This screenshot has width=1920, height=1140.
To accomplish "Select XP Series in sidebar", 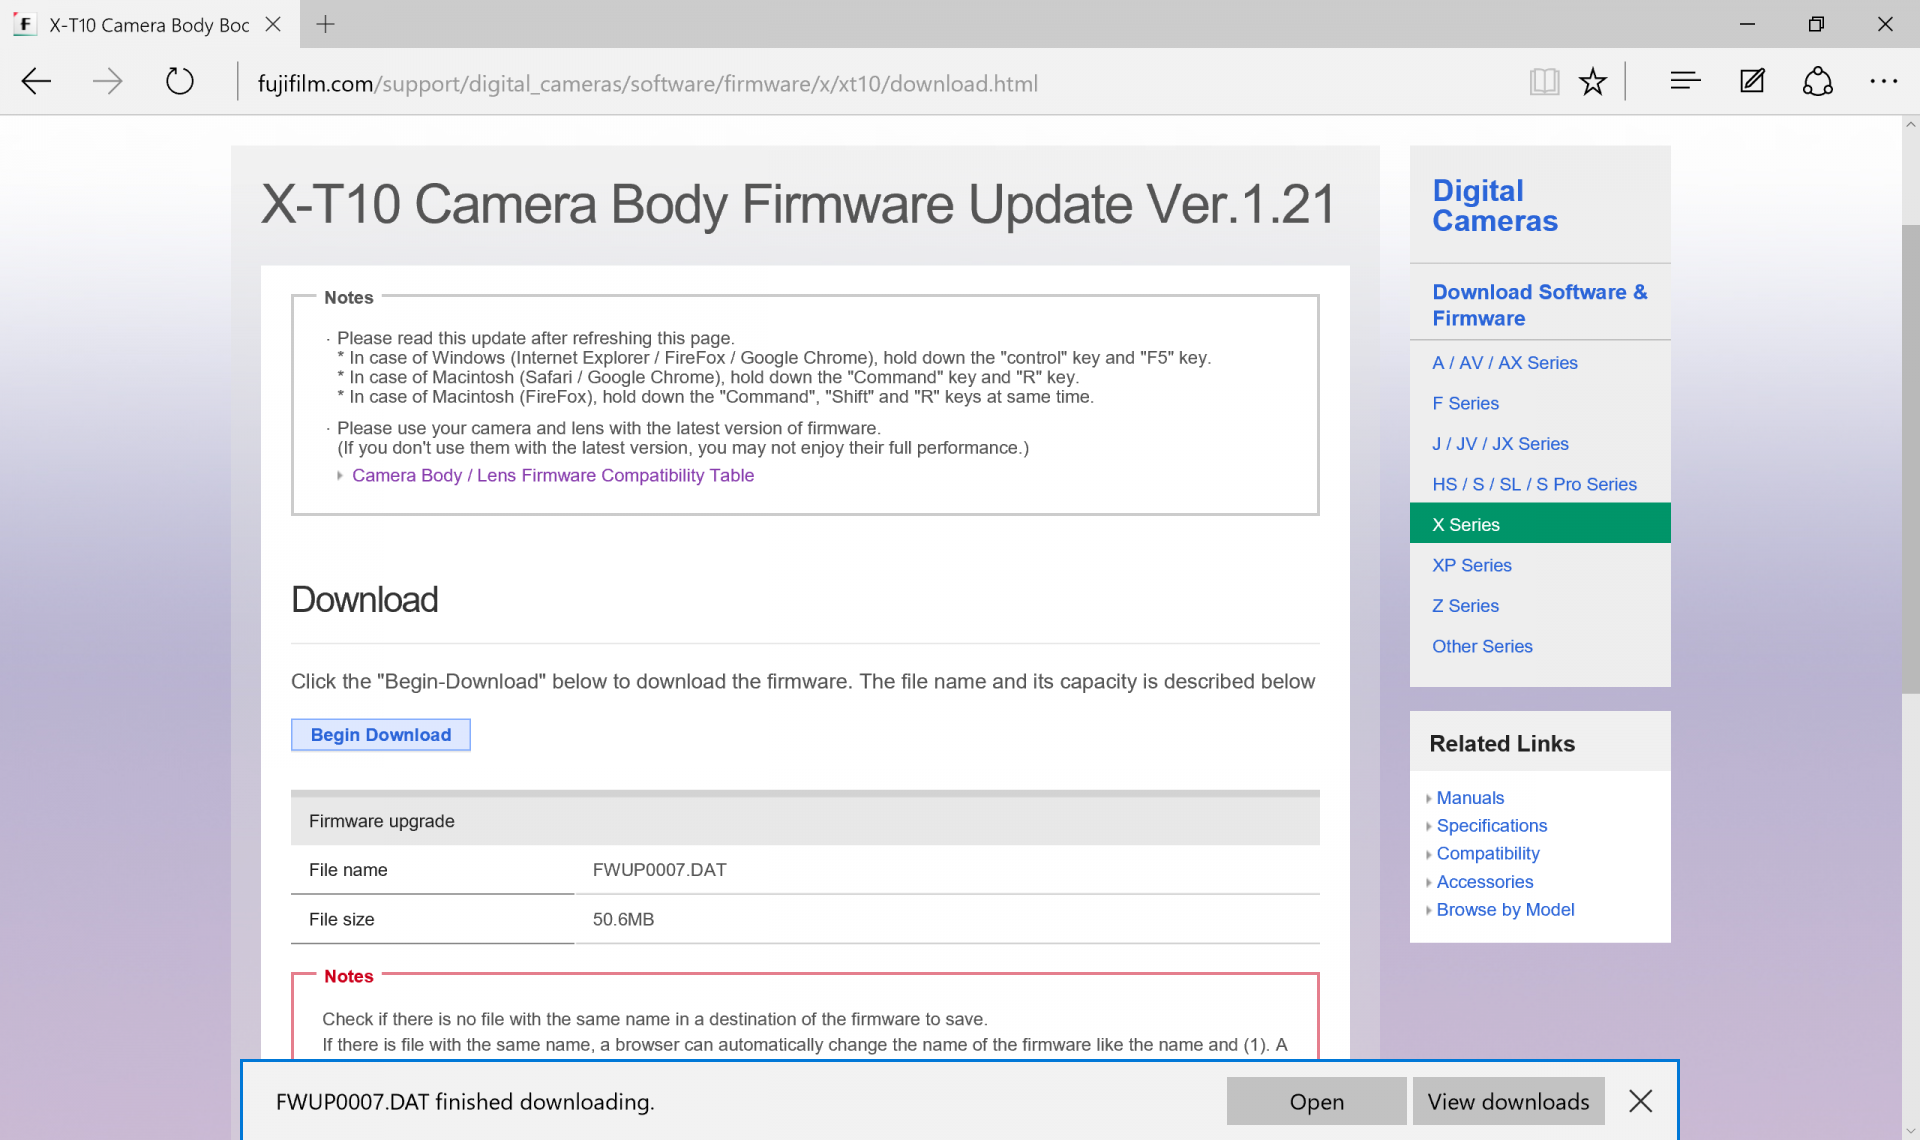I will click(1471, 565).
